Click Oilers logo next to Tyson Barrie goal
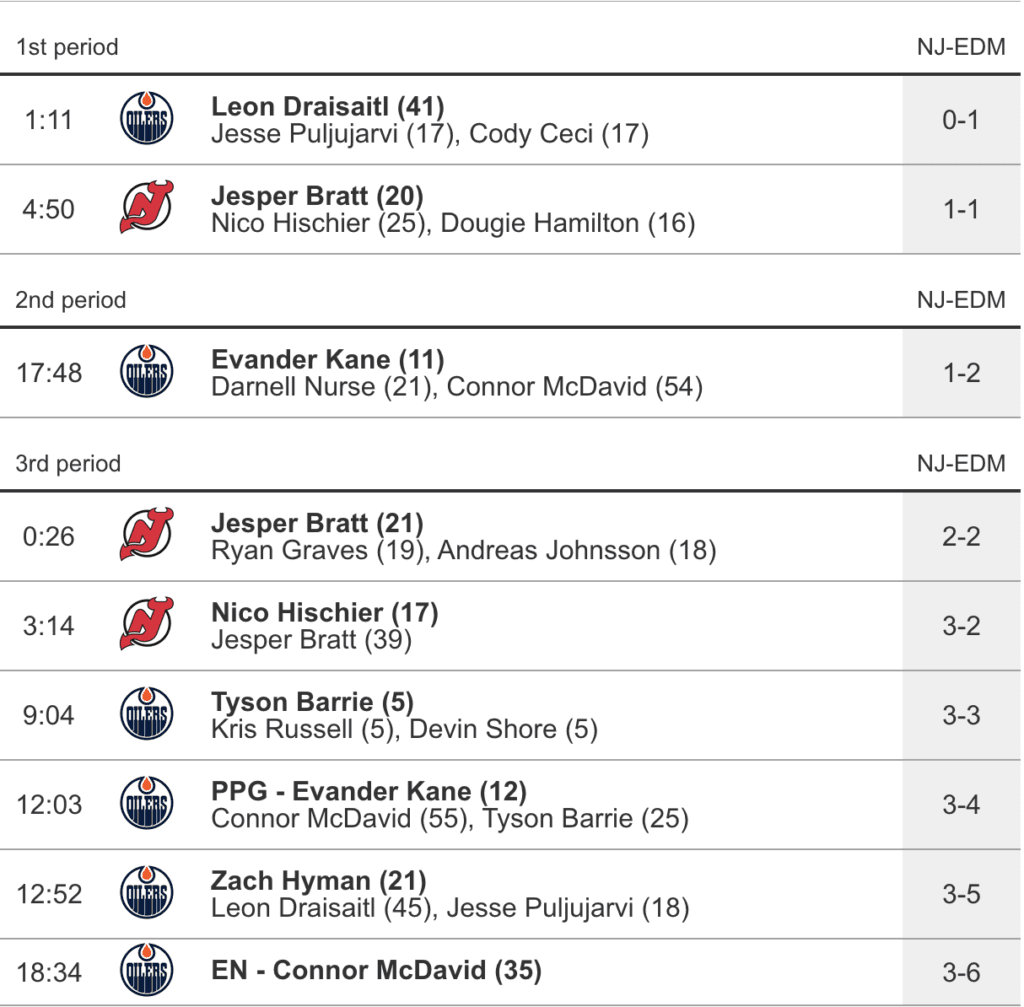The width and height of the screenshot is (1024, 1007). (x=146, y=715)
